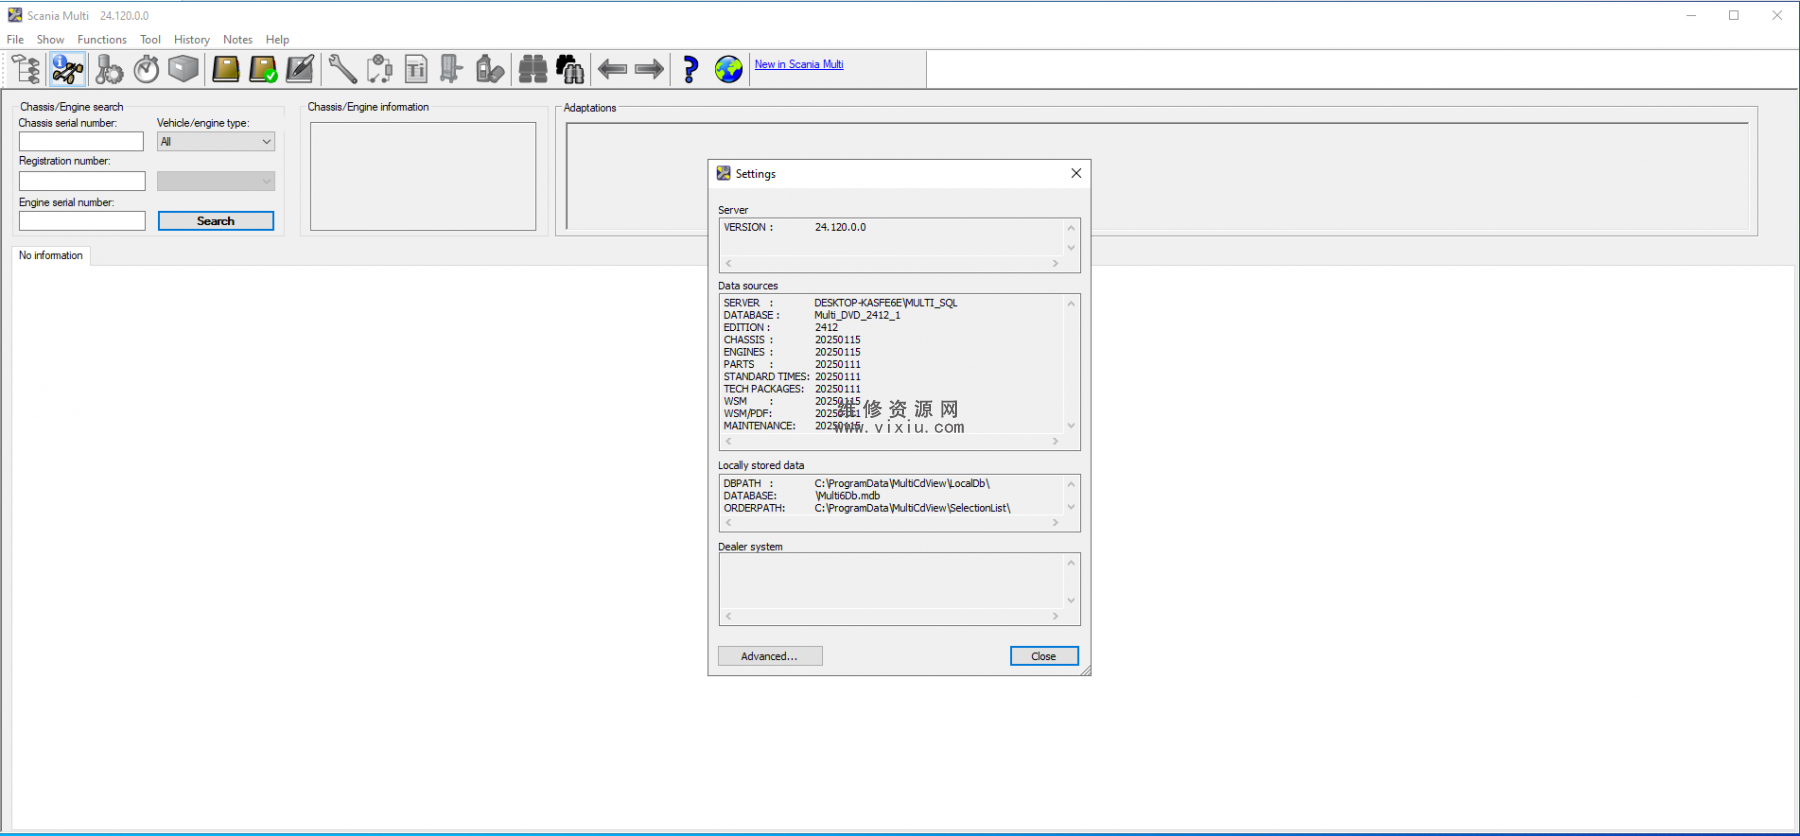The image size is (1800, 836).
Task: Click the Dealer system down scroll arrow
Action: pyautogui.click(x=1071, y=601)
